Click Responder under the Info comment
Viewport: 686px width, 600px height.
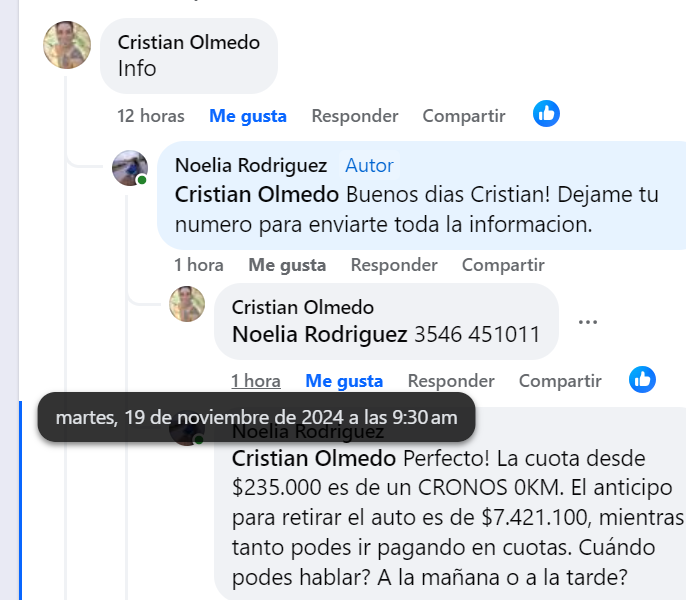pos(355,116)
